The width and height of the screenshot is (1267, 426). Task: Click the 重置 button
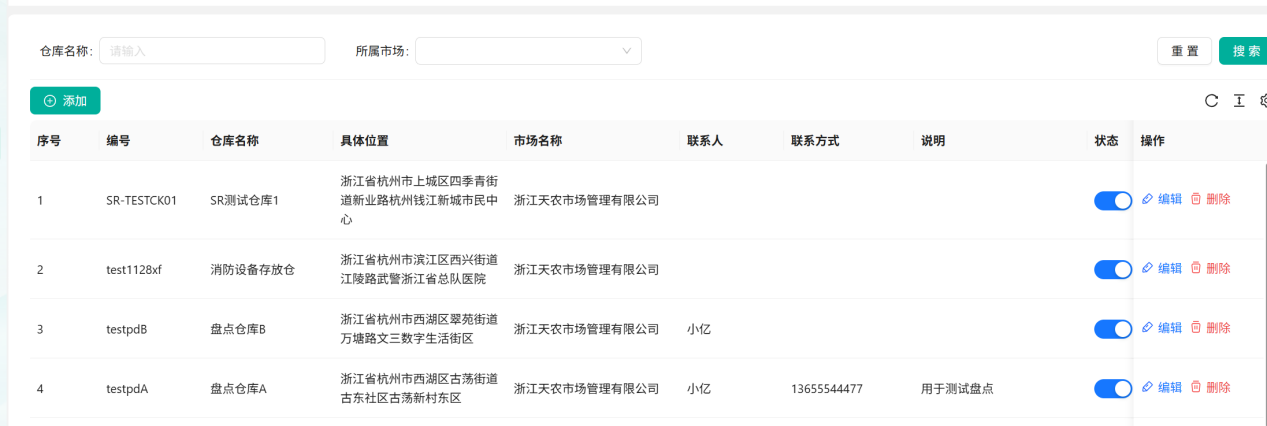coord(1185,51)
